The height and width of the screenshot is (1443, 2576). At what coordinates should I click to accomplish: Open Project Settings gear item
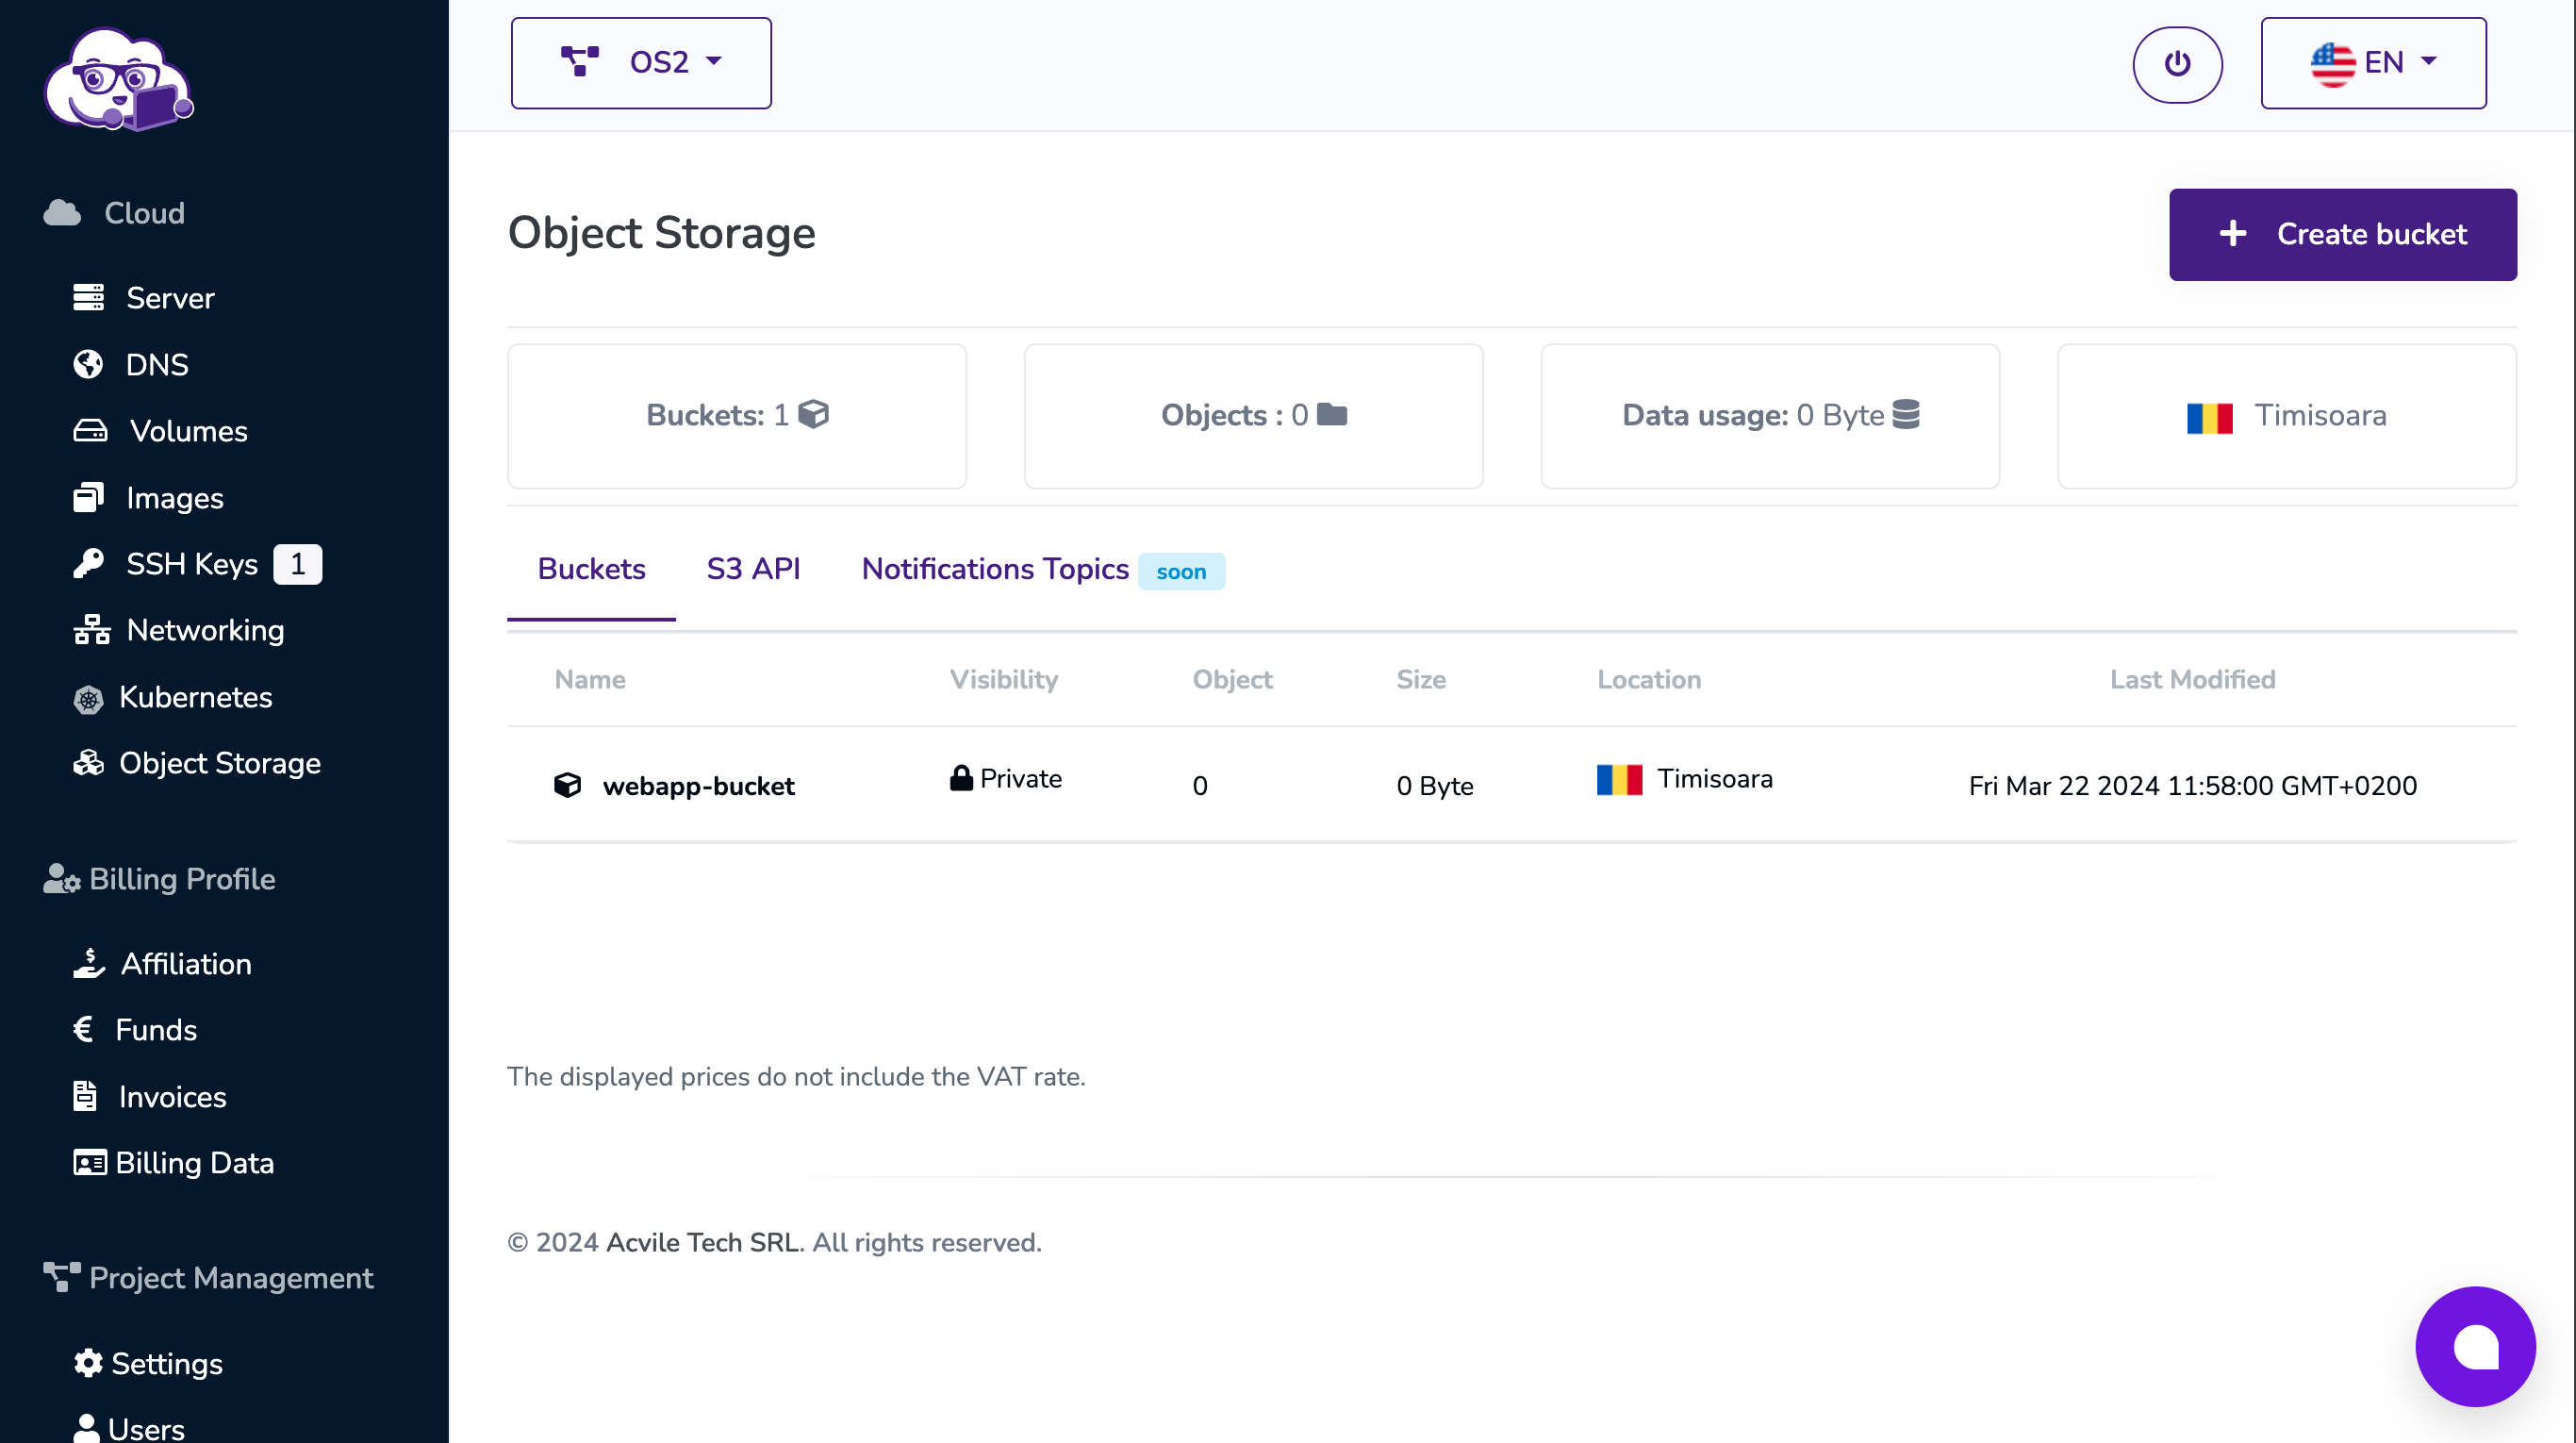(166, 1363)
